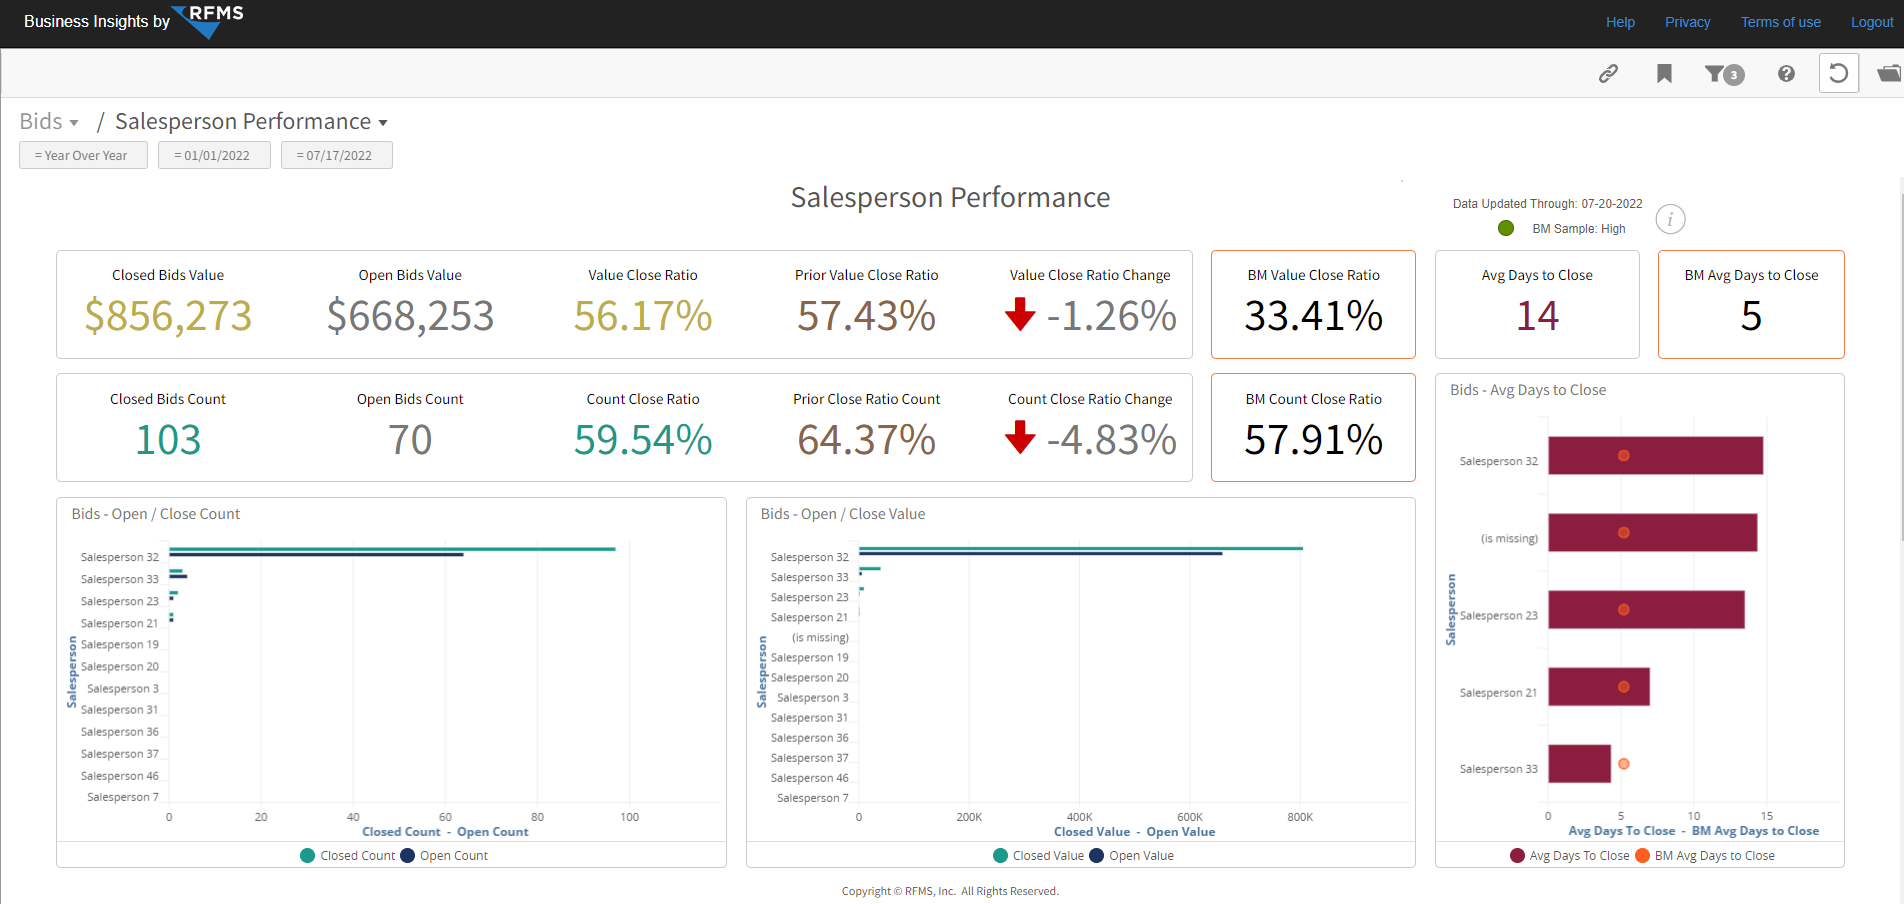The image size is (1904, 904).
Task: Open the bookmarks icon
Action: pyautogui.click(x=1664, y=73)
